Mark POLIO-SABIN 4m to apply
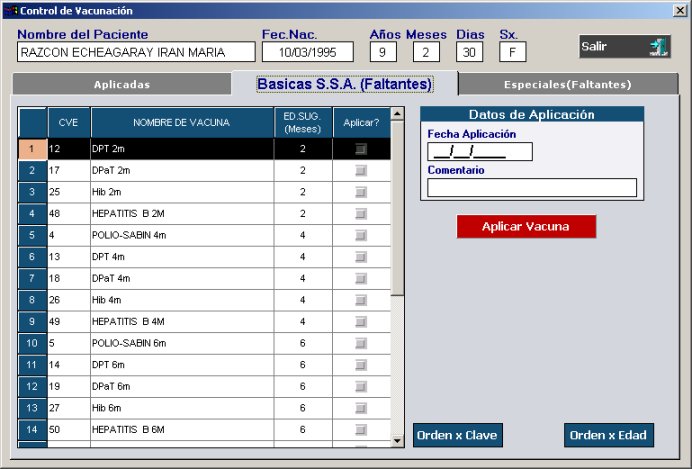The image size is (692, 469). 361,235
